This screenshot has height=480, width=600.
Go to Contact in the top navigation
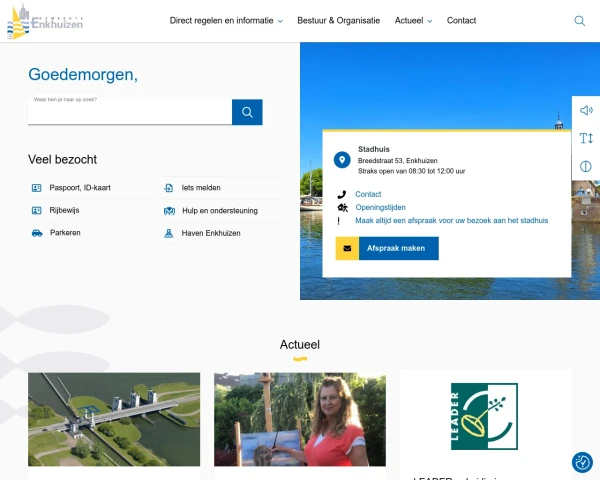461,21
